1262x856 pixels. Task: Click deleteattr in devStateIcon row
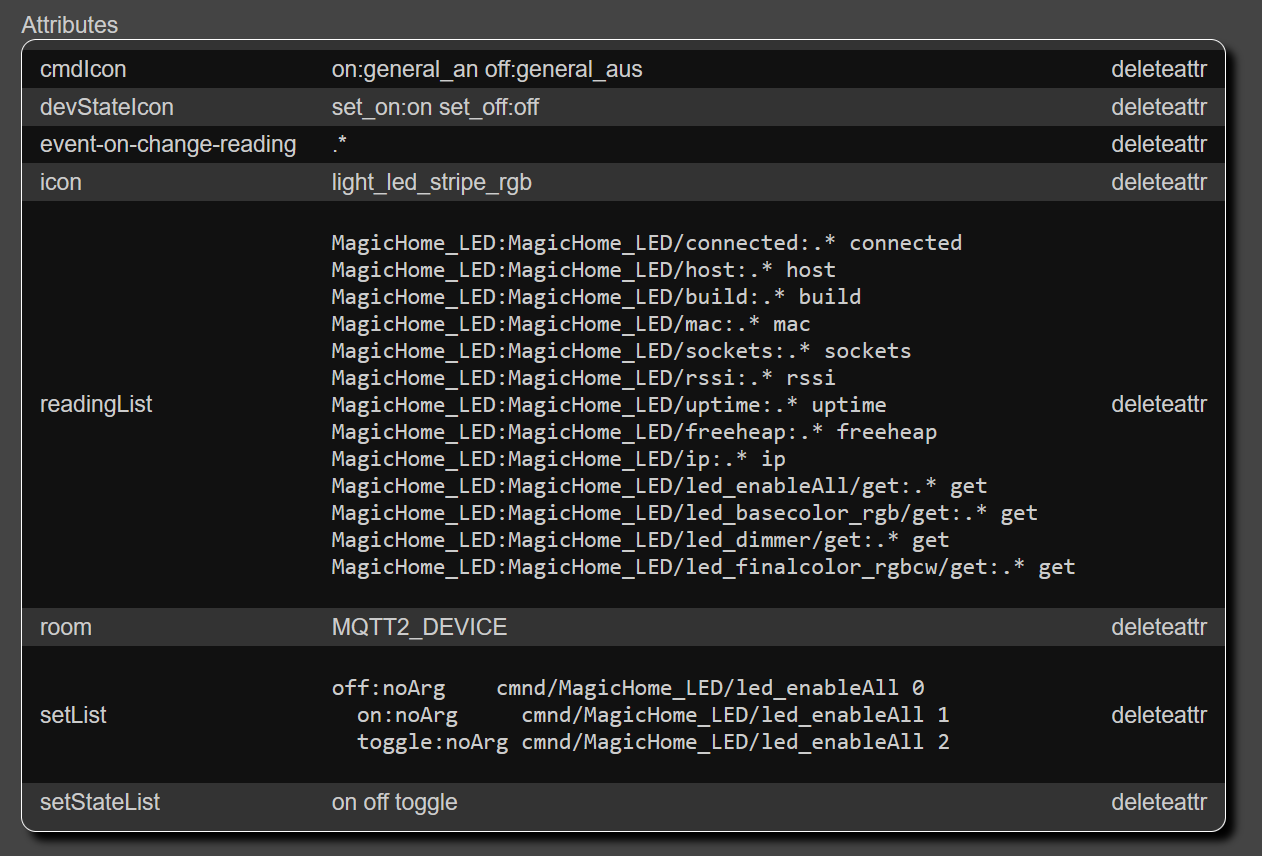(x=1159, y=107)
